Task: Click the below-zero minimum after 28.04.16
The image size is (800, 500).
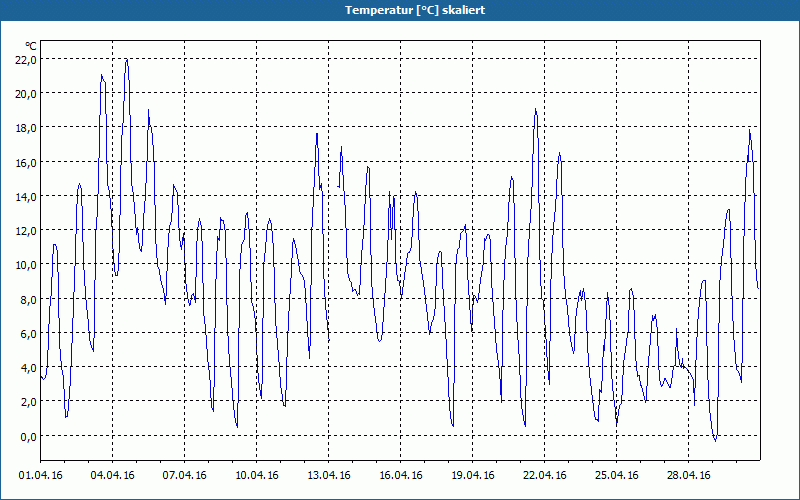Action: pos(715,440)
